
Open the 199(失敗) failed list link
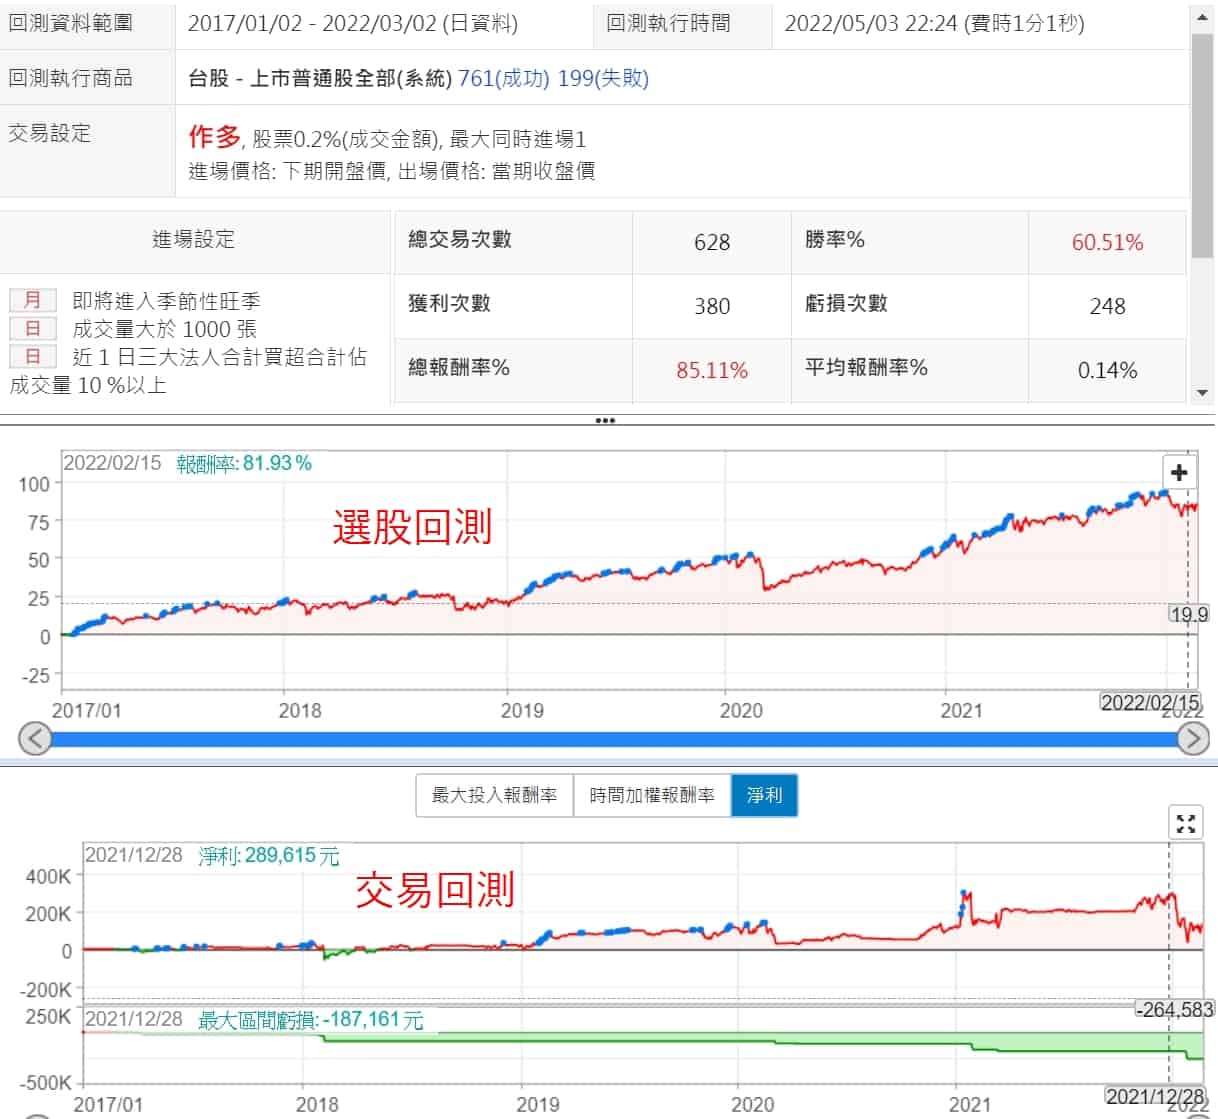[603, 78]
